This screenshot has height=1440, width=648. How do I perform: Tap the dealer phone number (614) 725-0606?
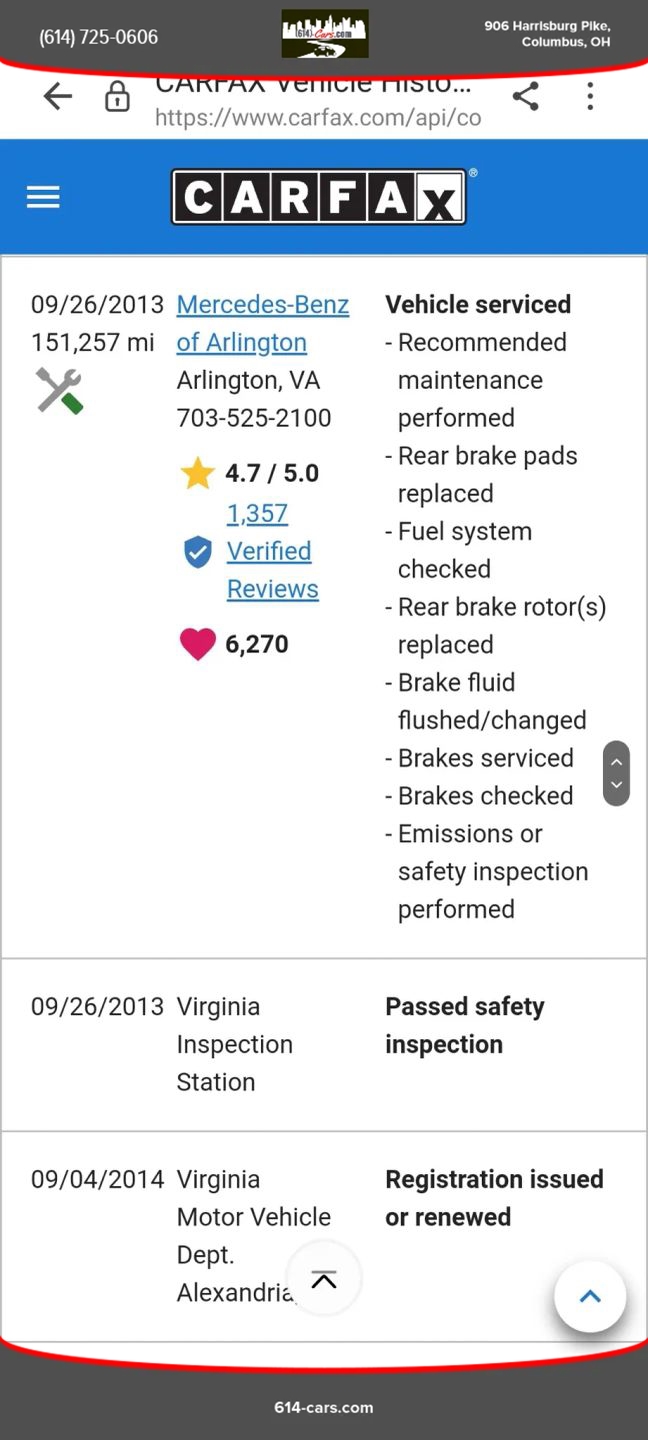point(98,37)
